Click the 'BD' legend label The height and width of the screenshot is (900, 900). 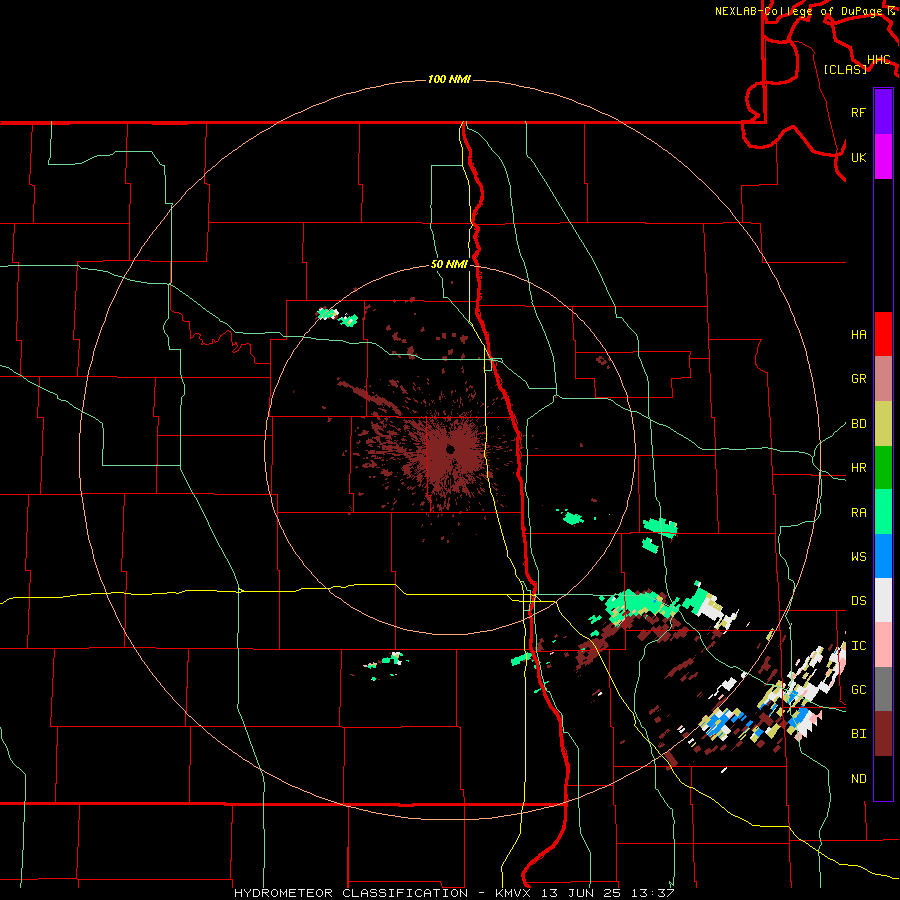click(x=858, y=424)
